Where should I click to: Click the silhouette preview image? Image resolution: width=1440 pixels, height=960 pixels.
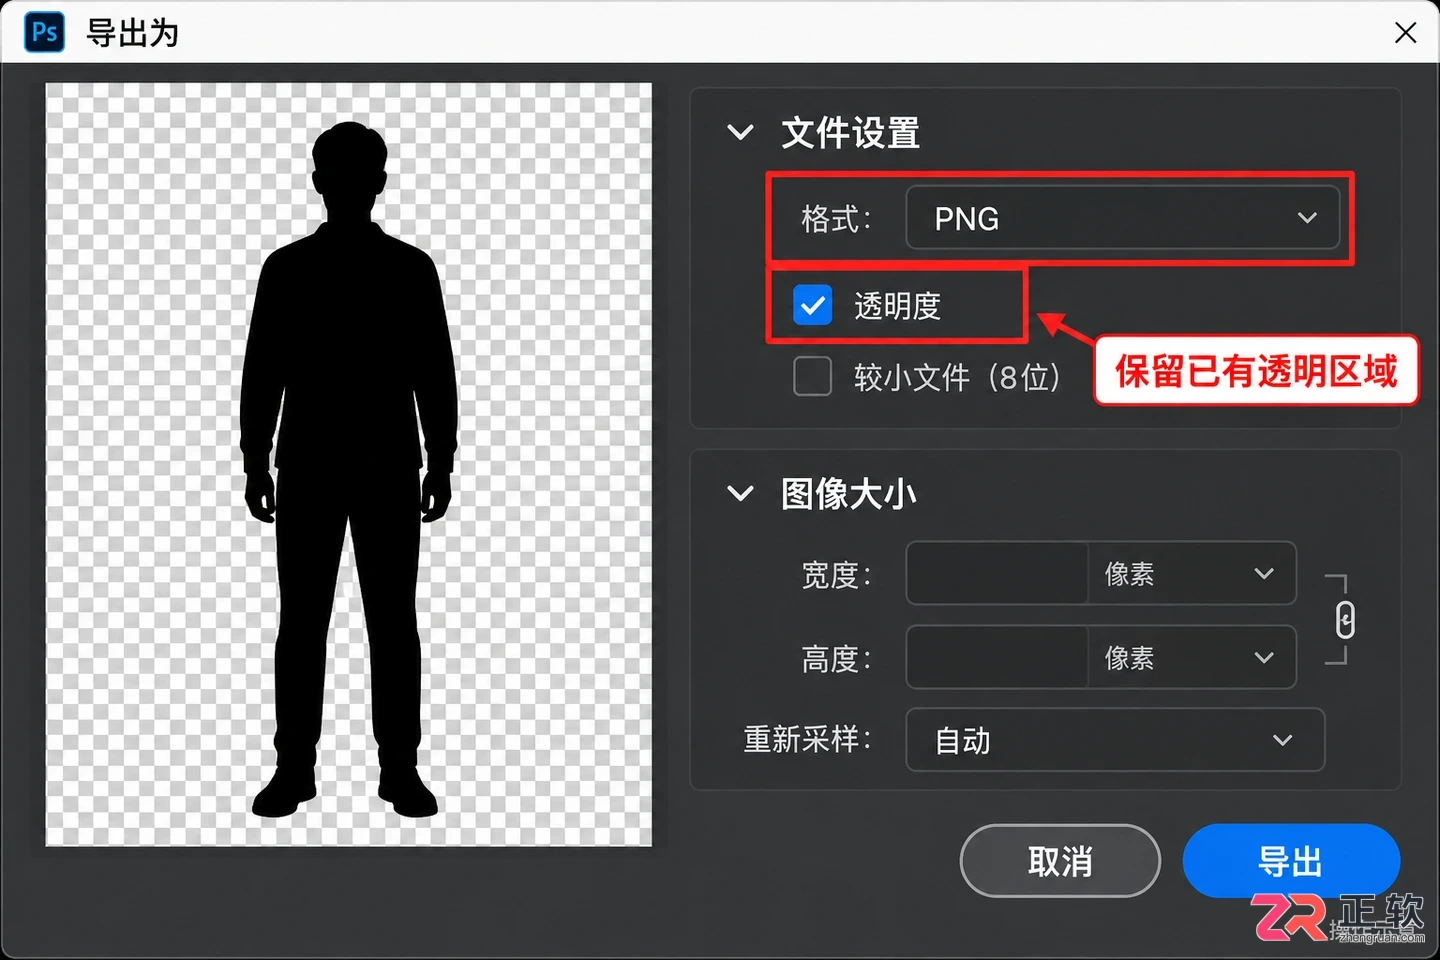pyautogui.click(x=349, y=464)
